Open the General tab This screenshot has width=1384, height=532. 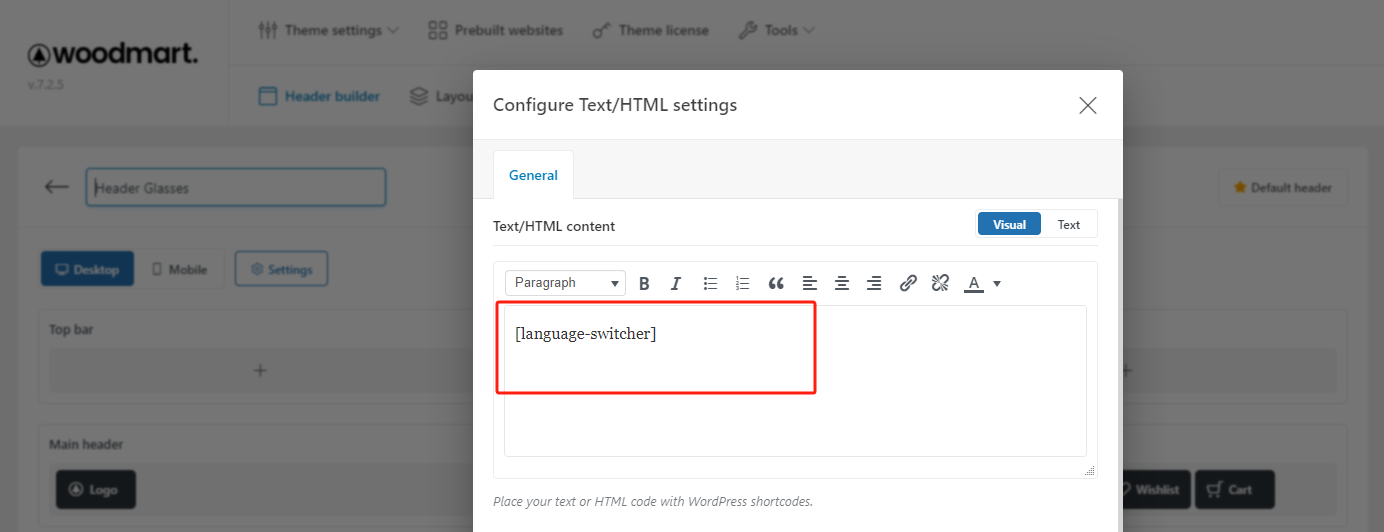pyautogui.click(x=533, y=175)
